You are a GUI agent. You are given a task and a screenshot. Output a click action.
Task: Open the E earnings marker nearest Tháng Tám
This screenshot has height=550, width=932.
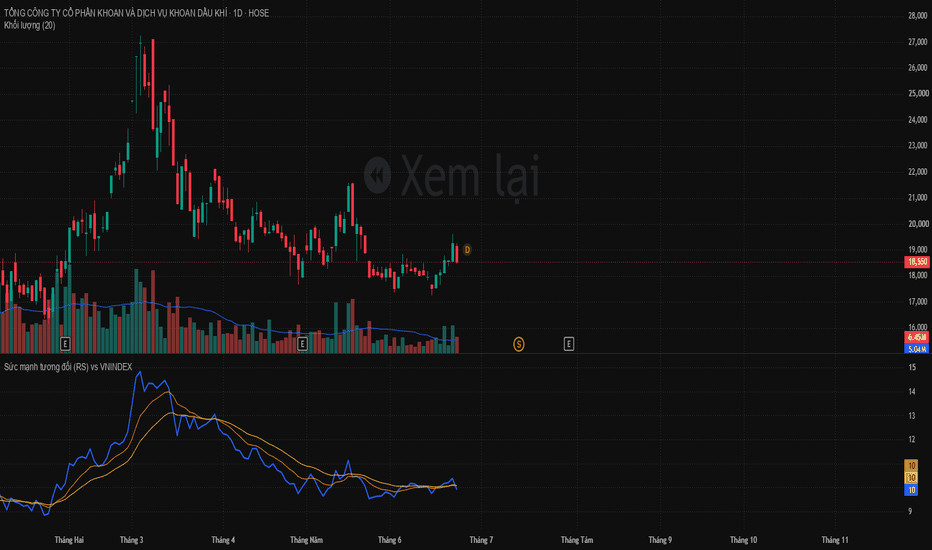point(569,344)
